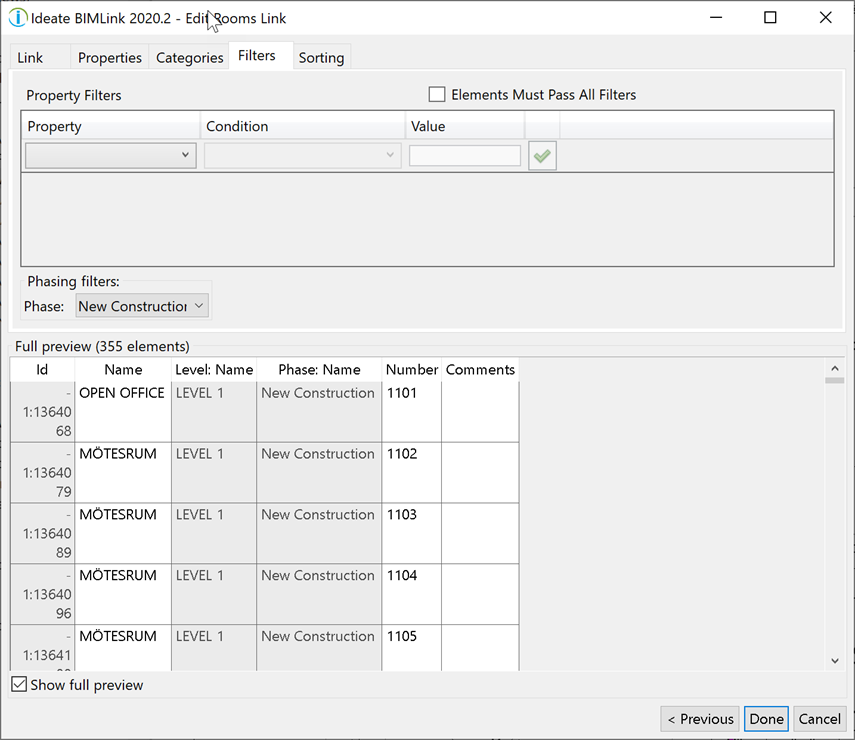Click the Id column header
855x740 pixels.
42,369
